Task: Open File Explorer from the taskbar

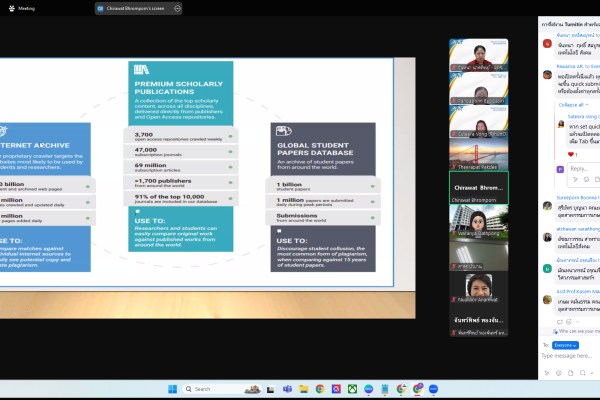Action: 304,389
